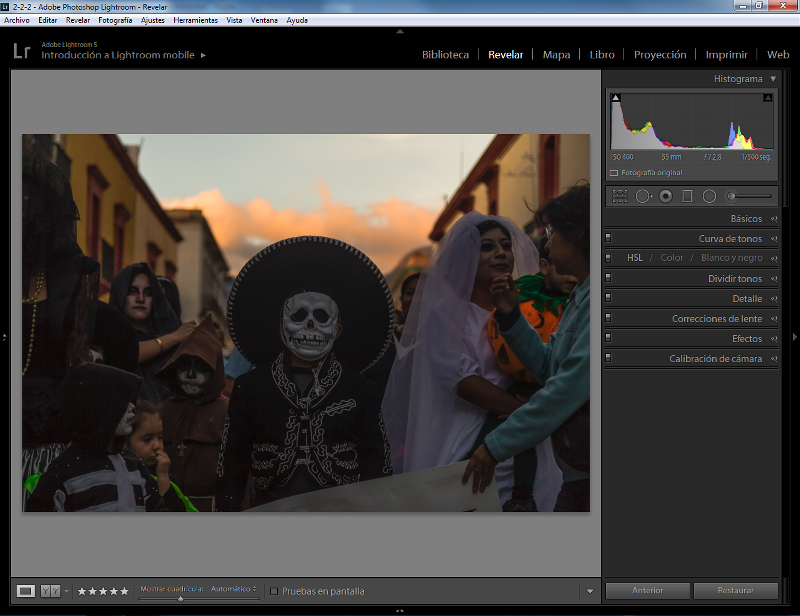Open the Imprimir module
800x616 pixels.
tap(726, 55)
